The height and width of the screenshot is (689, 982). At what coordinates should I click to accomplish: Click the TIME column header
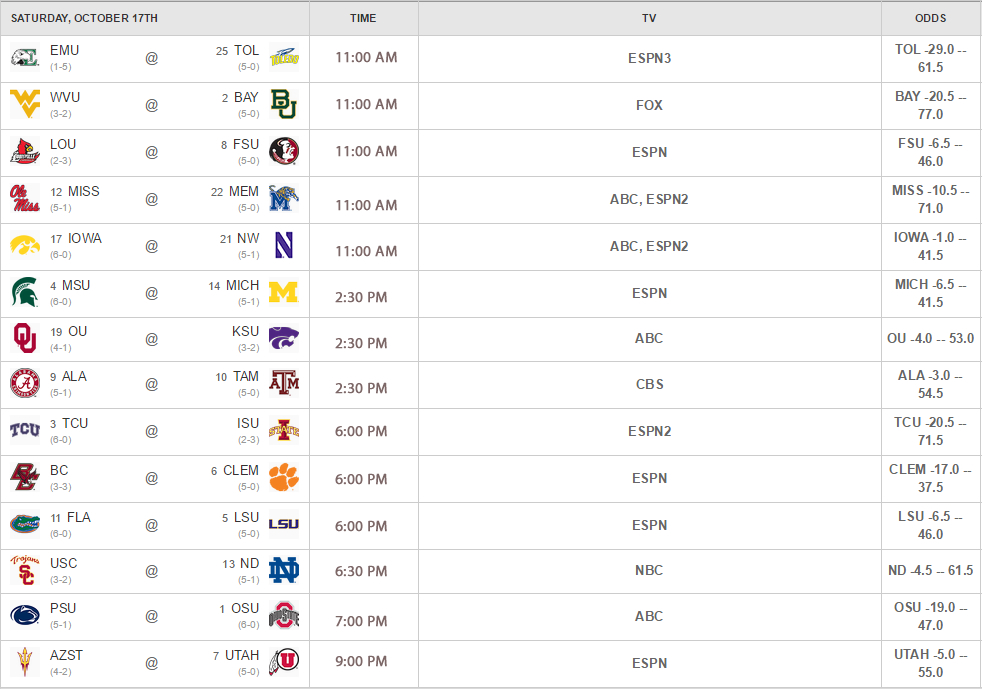363,18
